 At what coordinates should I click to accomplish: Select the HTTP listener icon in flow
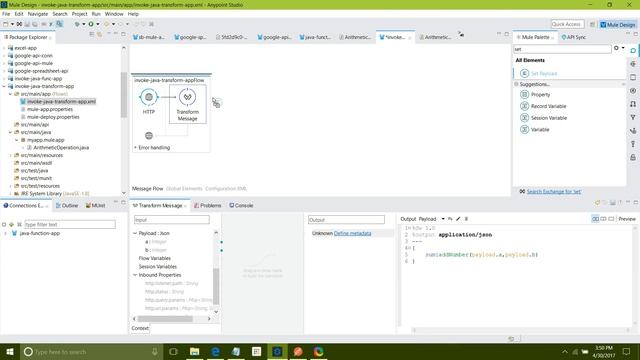point(149,97)
